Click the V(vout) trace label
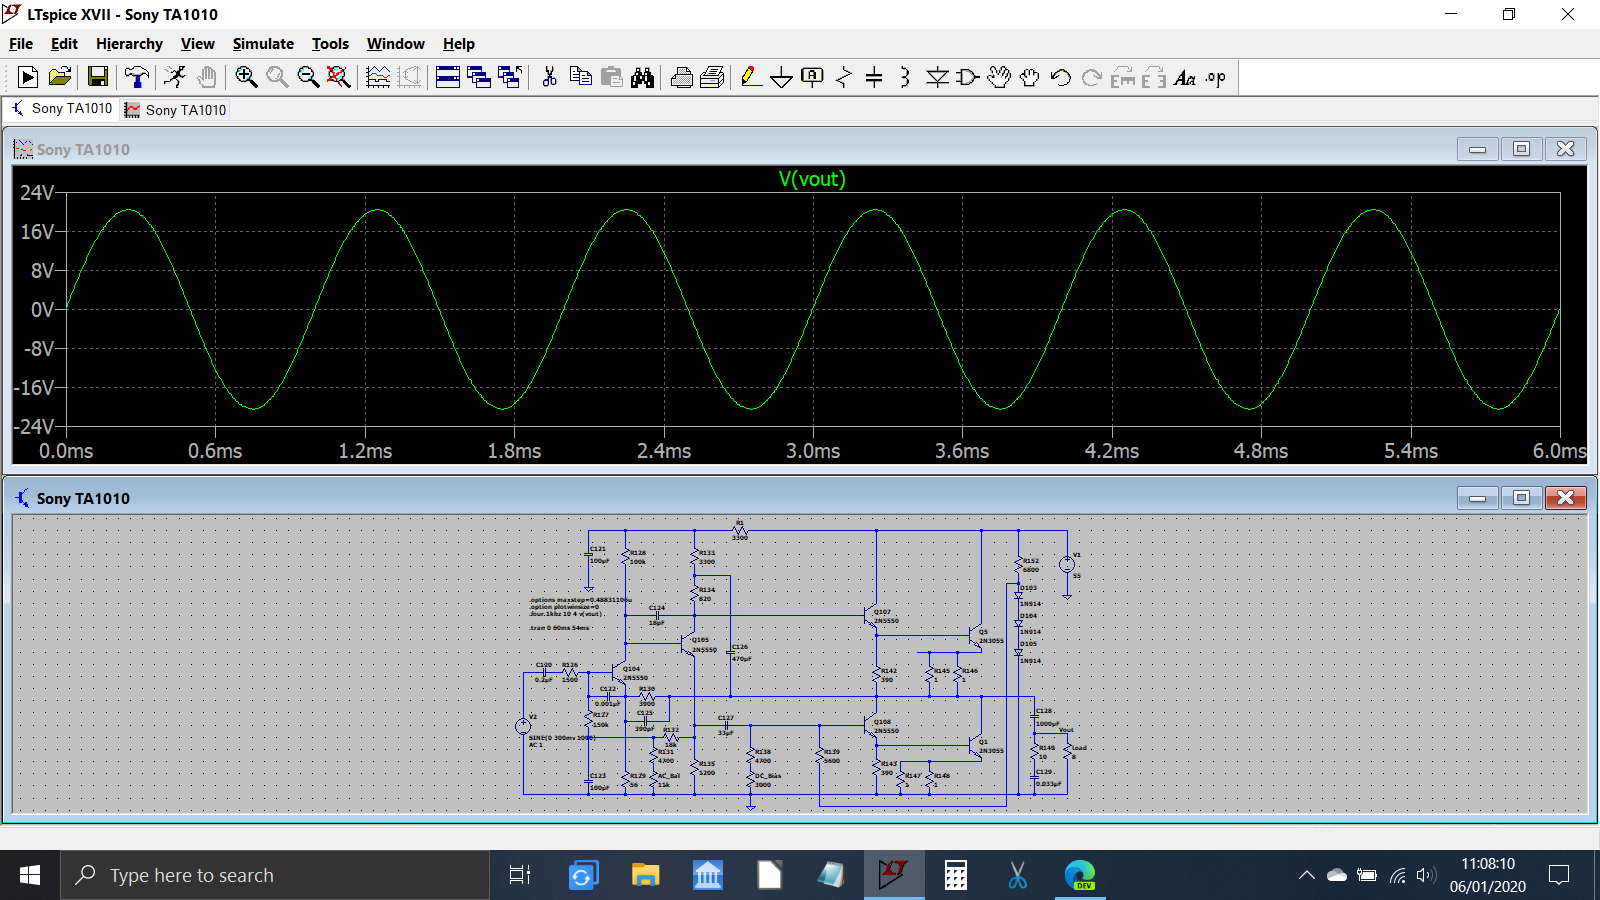The width and height of the screenshot is (1600, 900). coord(812,179)
